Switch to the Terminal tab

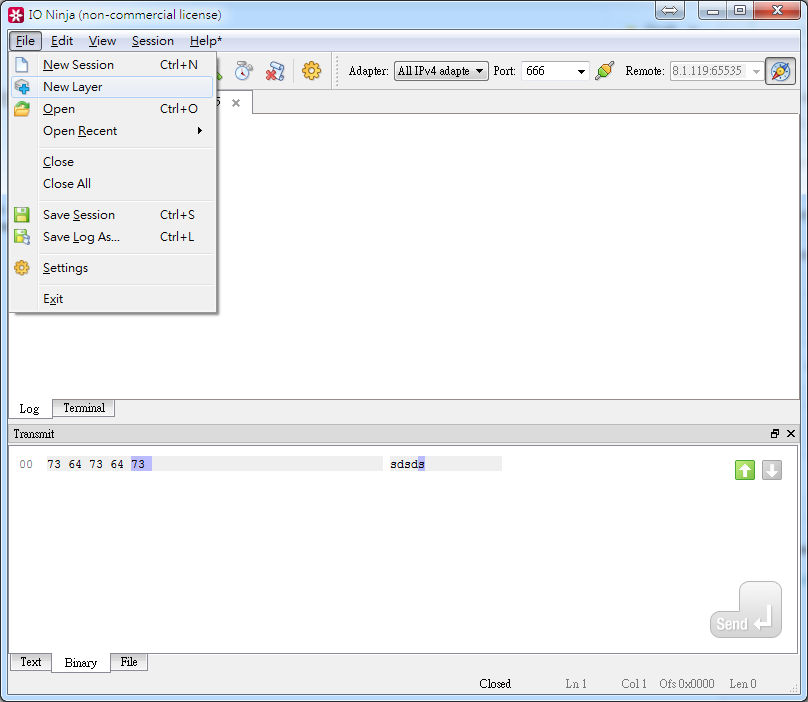(x=84, y=408)
